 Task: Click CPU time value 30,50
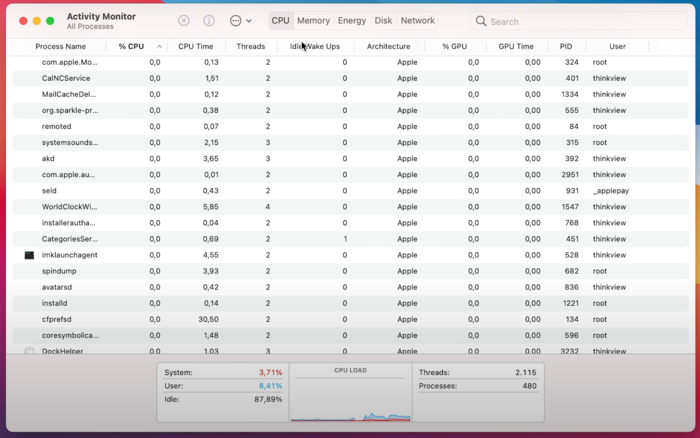coord(208,319)
